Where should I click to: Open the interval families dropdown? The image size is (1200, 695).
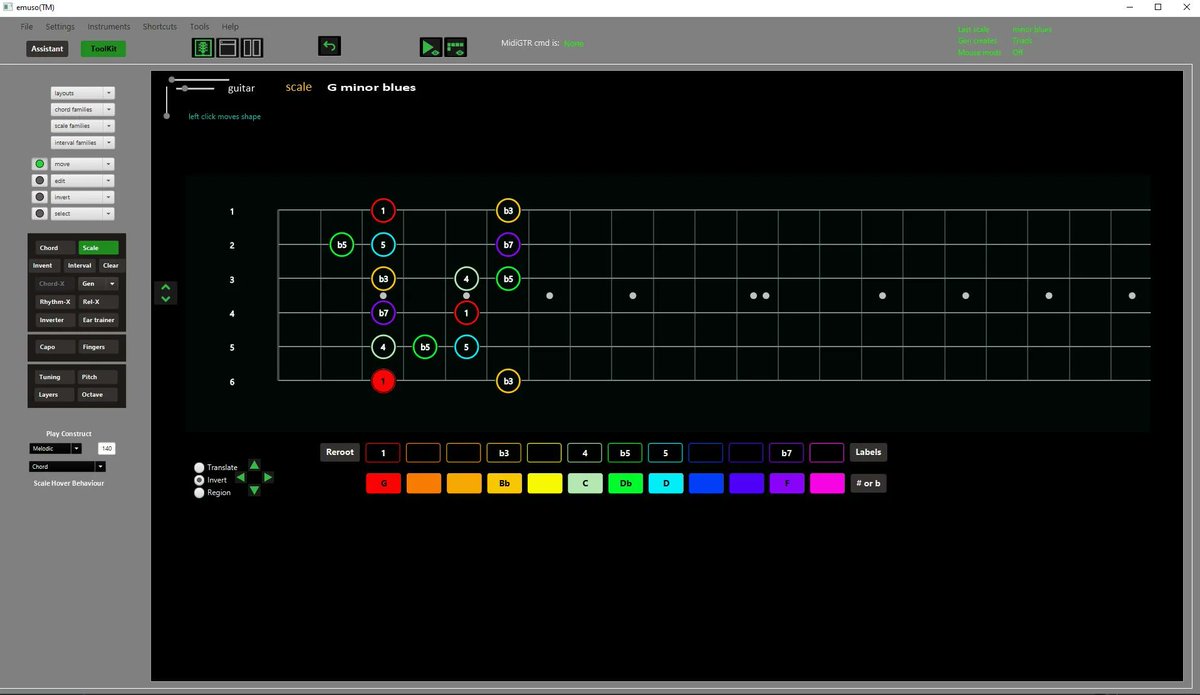click(83, 143)
